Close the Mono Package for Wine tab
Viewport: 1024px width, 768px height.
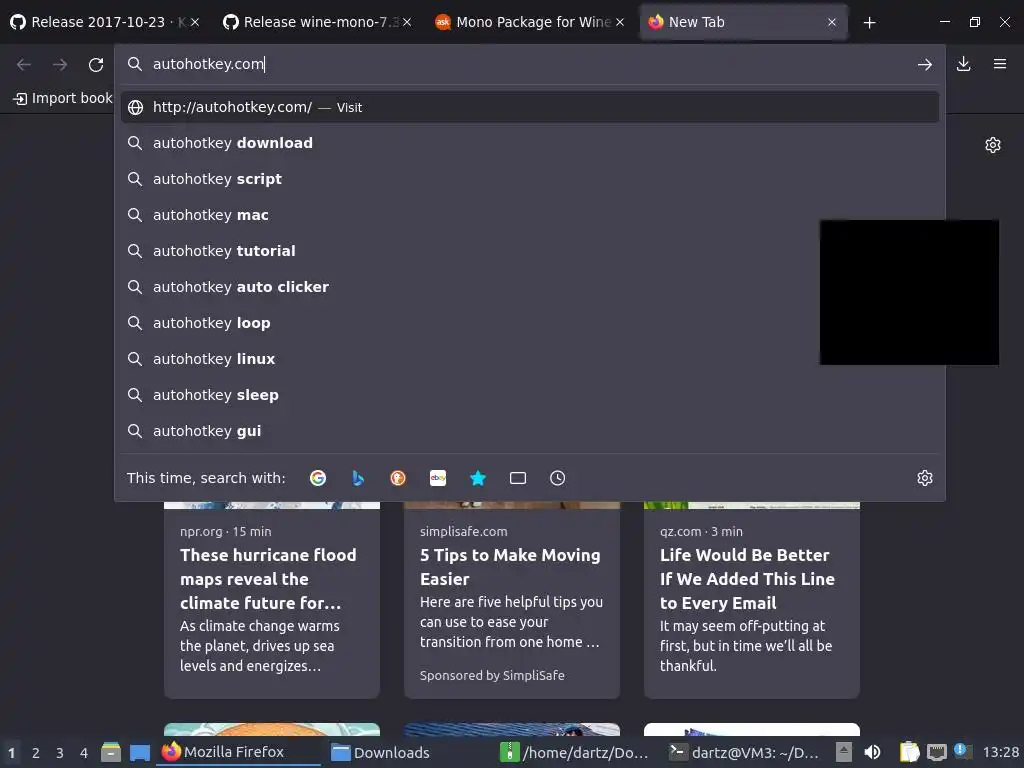[620, 22]
